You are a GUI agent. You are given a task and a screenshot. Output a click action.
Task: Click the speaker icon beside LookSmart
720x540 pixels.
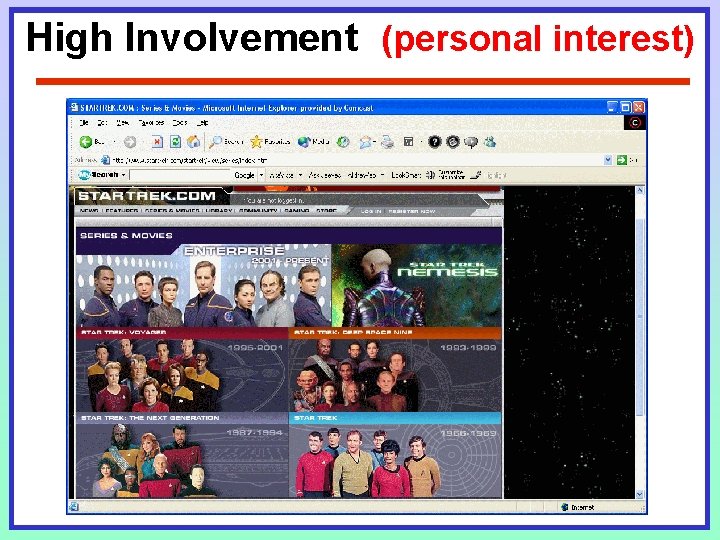(x=430, y=174)
